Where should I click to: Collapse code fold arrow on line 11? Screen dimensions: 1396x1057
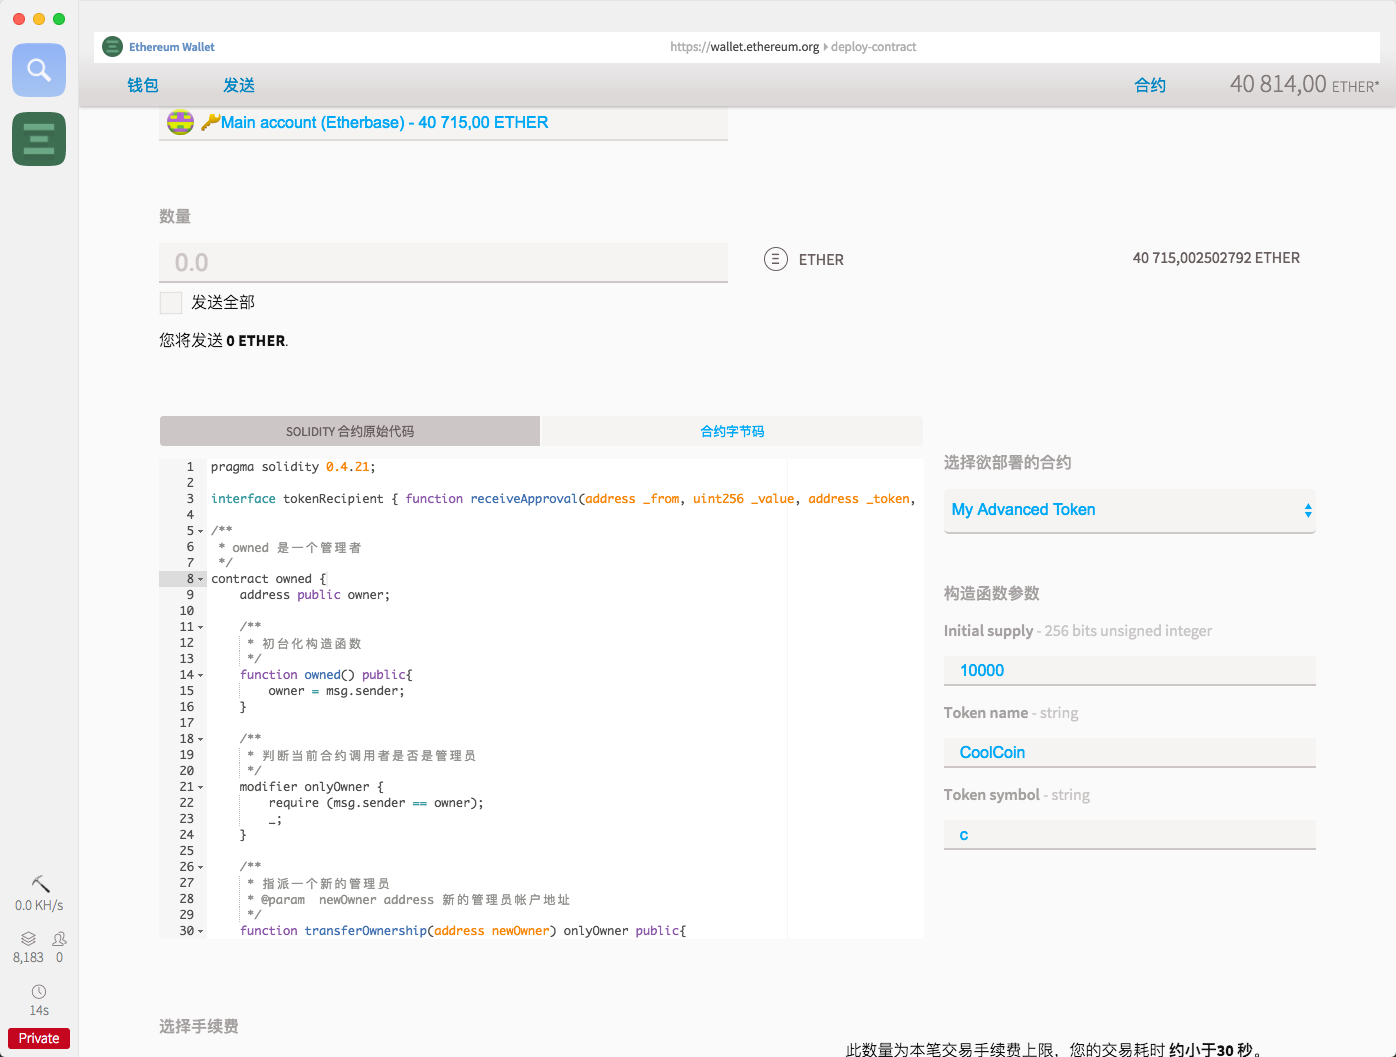tap(200, 628)
